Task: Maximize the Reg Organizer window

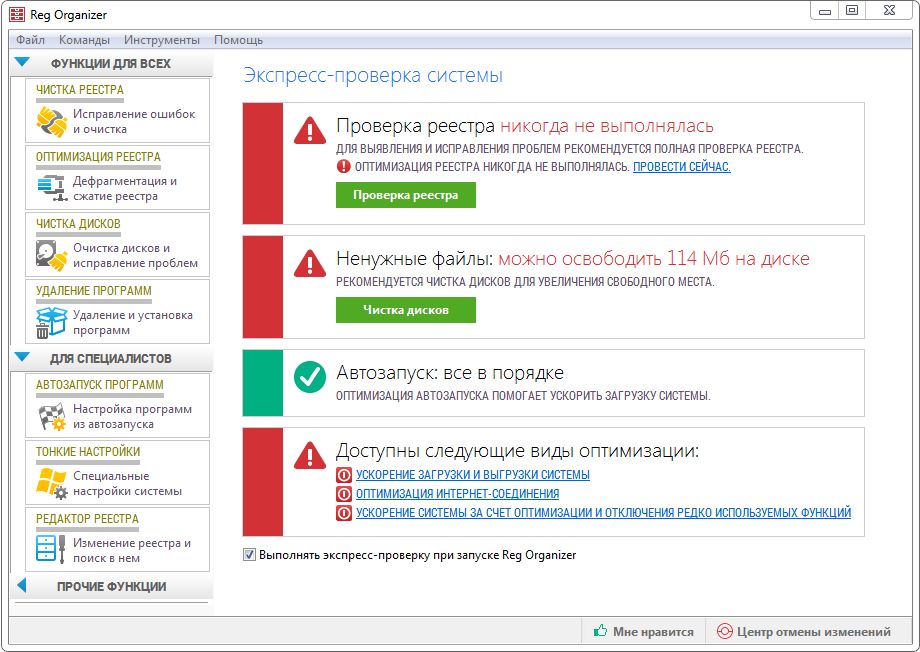Action: 853,10
